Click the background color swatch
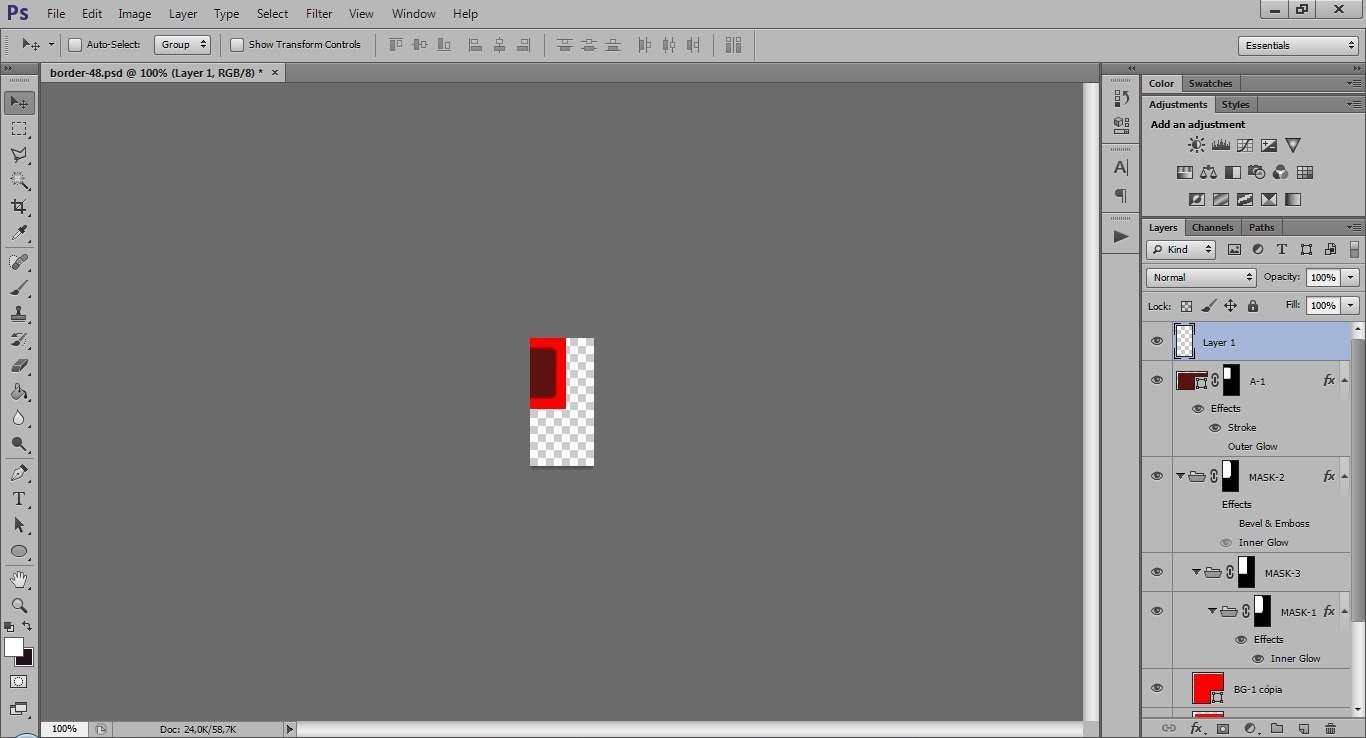 coord(27,659)
